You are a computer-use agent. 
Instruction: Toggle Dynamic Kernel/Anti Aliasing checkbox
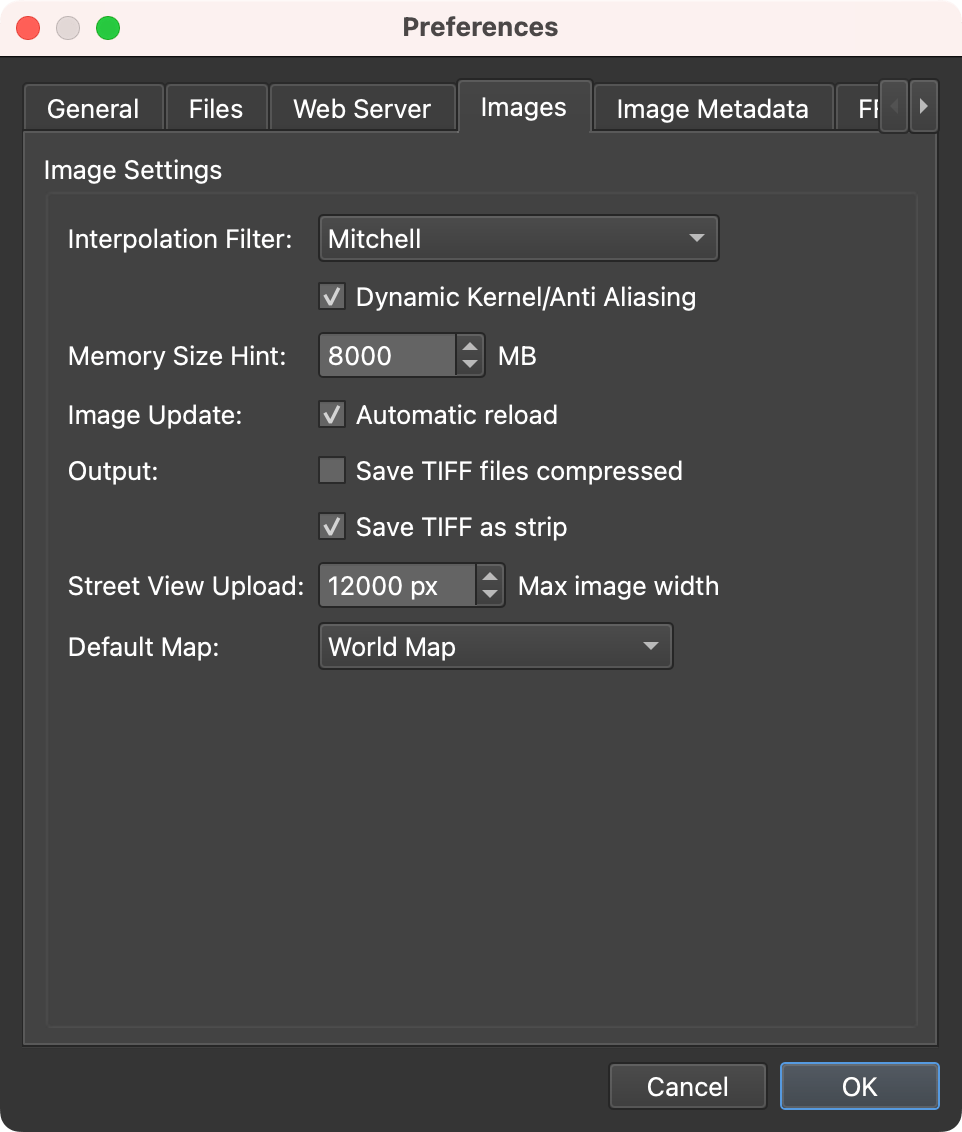pyautogui.click(x=331, y=297)
